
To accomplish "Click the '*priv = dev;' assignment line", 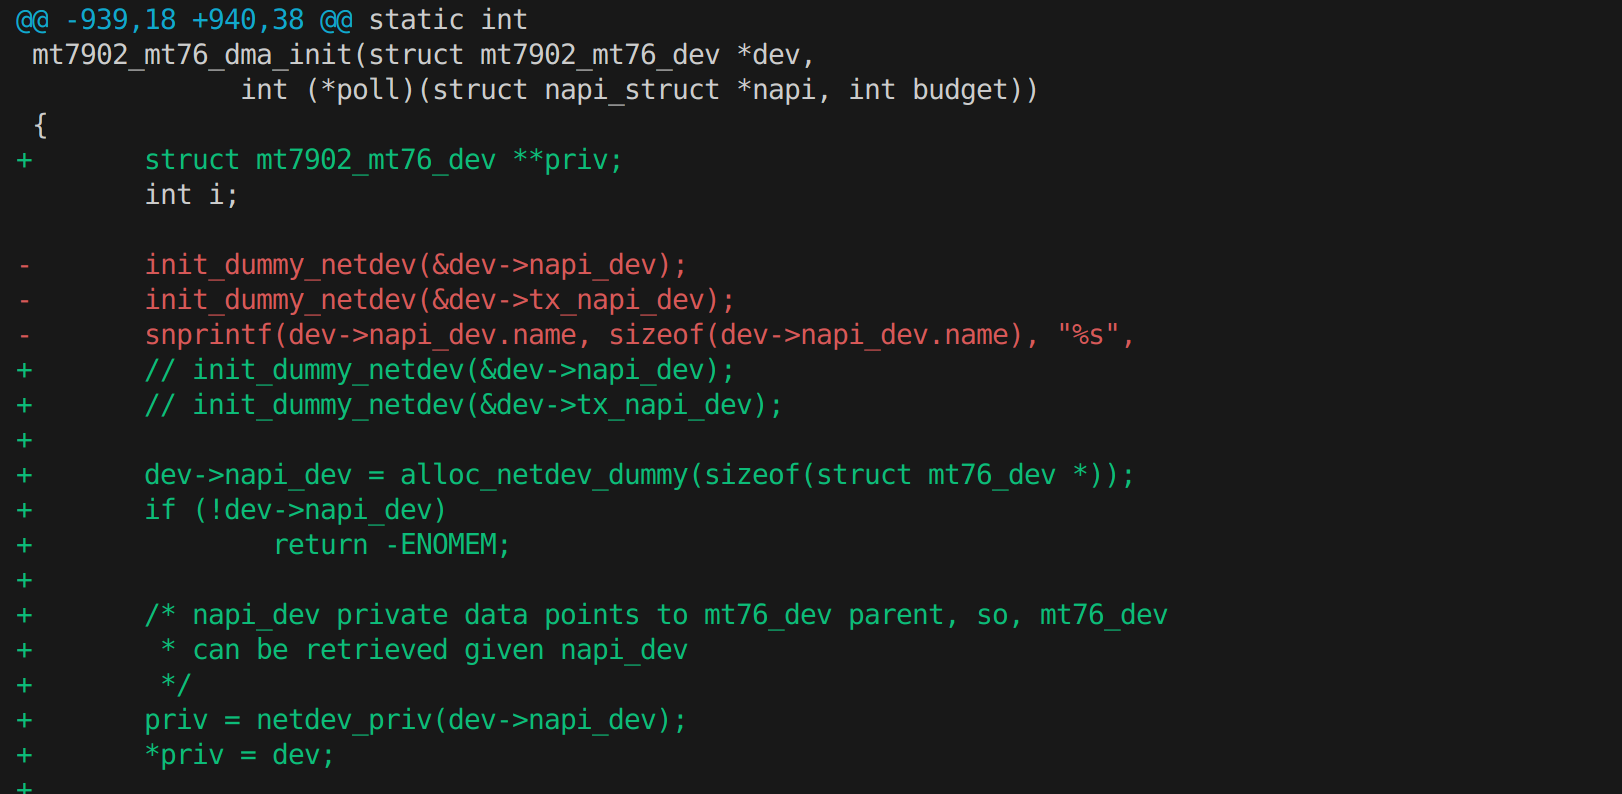I will pyautogui.click(x=239, y=755).
